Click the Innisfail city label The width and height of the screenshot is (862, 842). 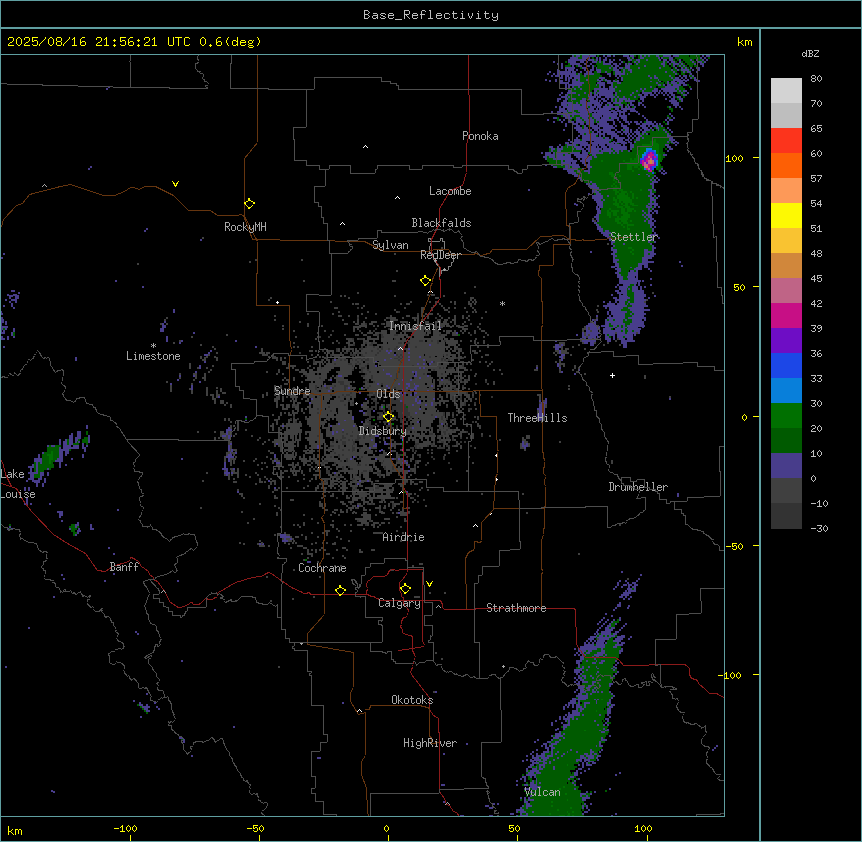(415, 326)
